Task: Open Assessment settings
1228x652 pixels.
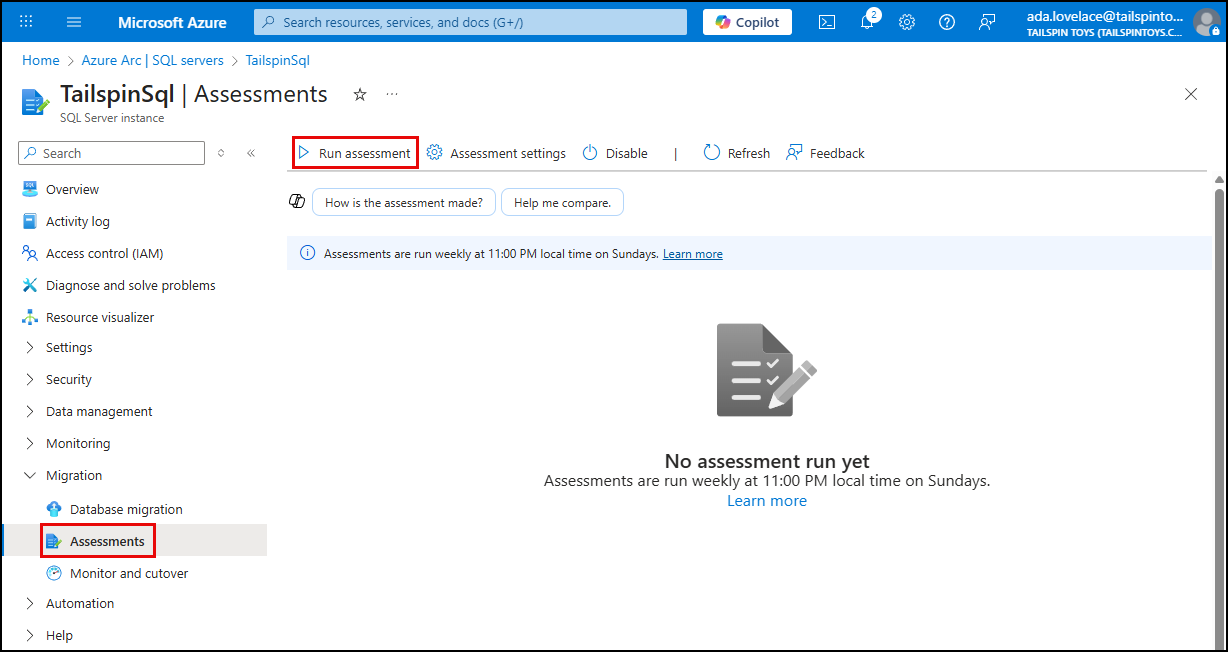Action: click(496, 152)
